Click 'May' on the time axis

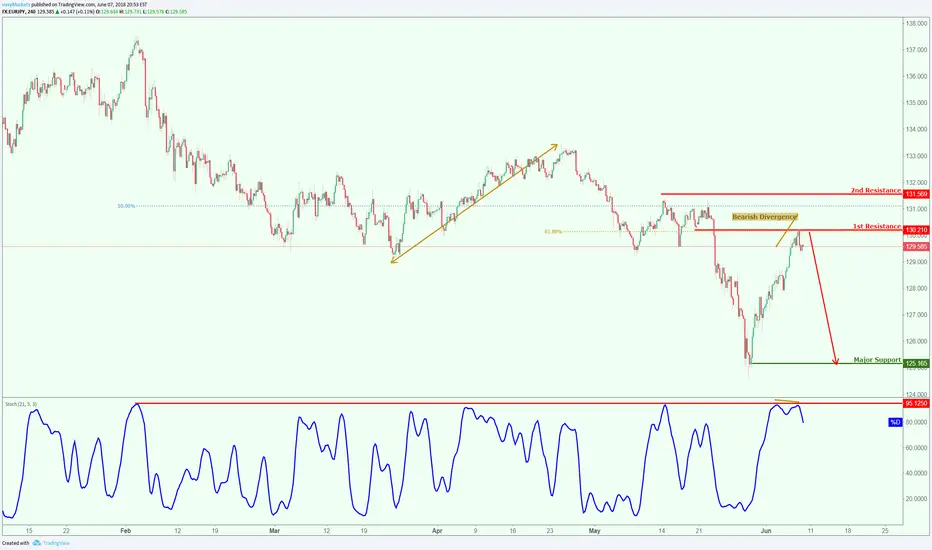(x=594, y=530)
